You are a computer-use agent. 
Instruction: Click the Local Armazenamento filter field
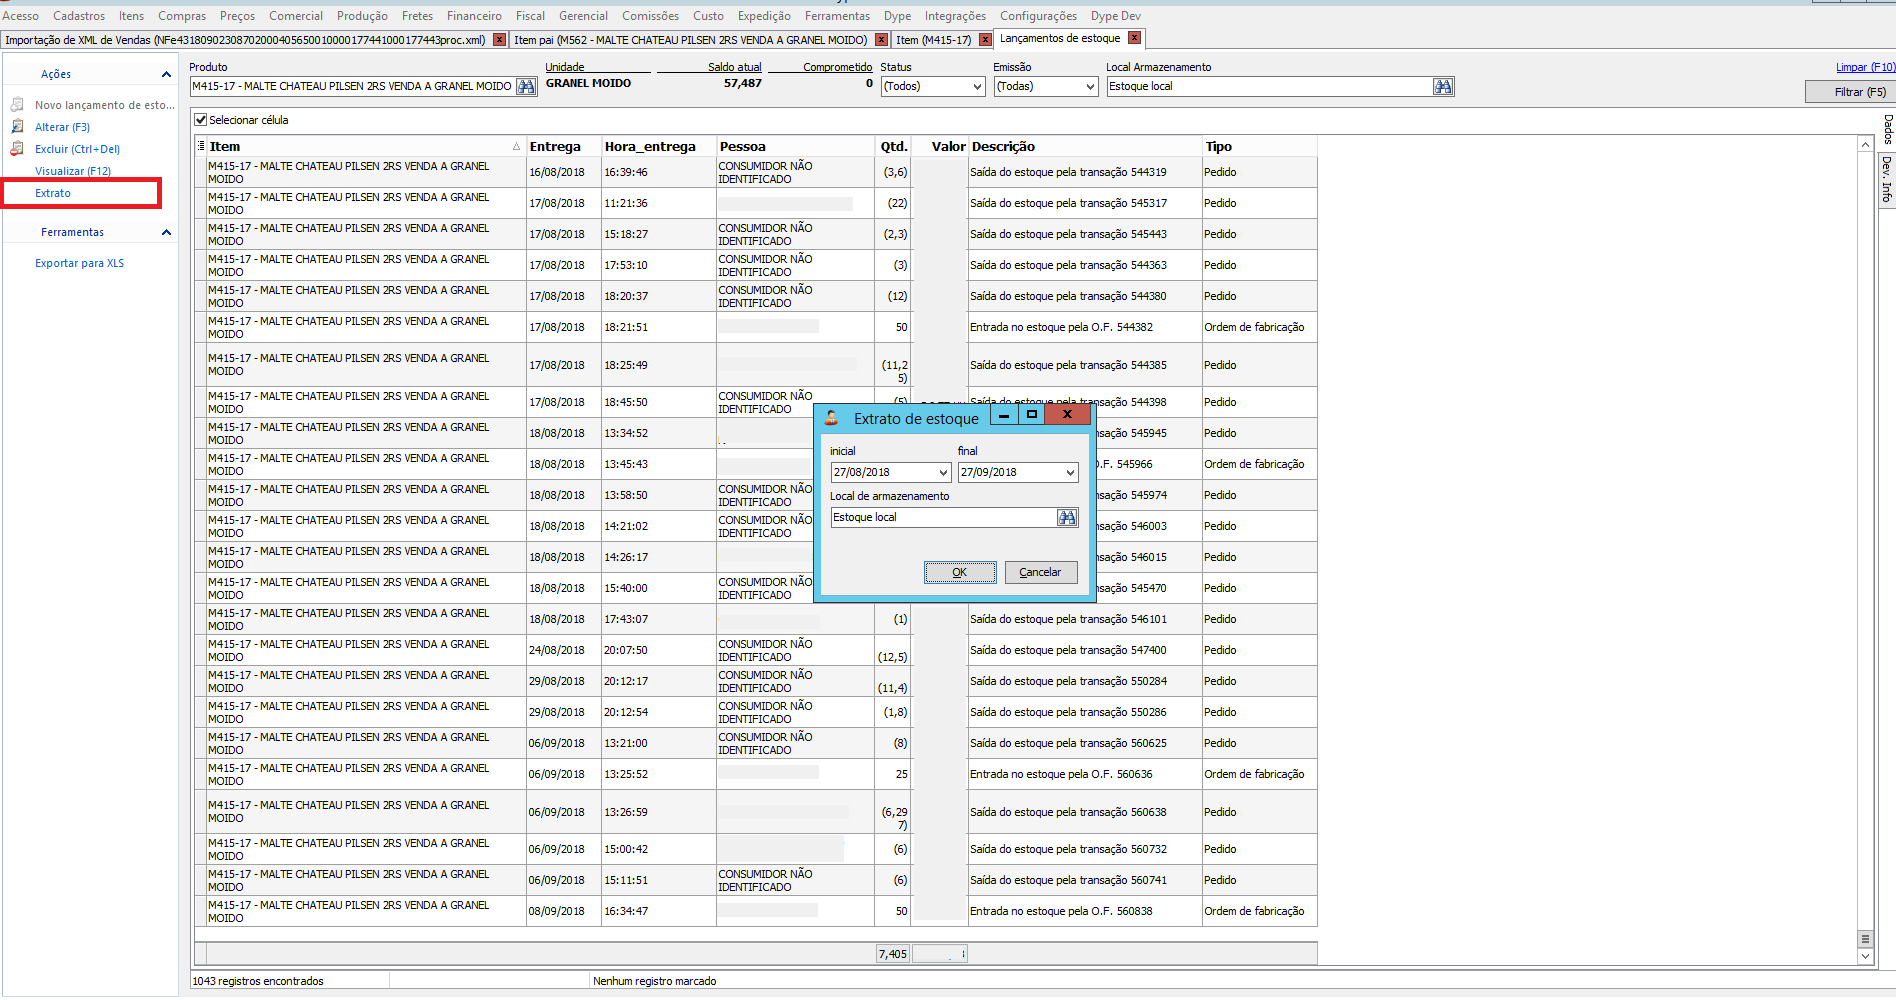pos(1269,87)
